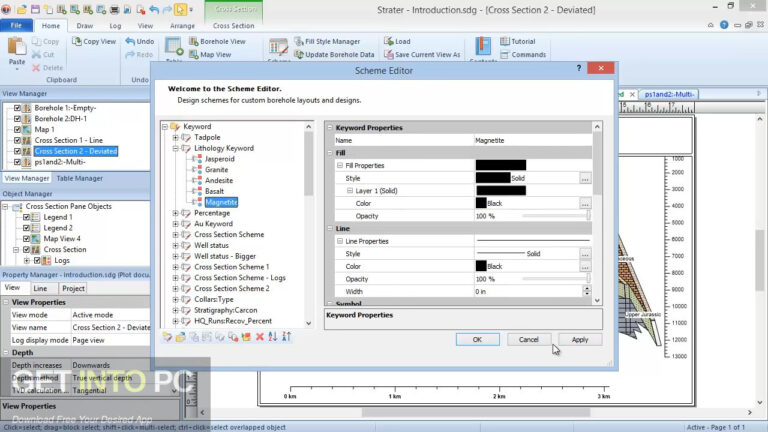Toggle the Logs object checkbox
The image size is (768, 432).
37,261
